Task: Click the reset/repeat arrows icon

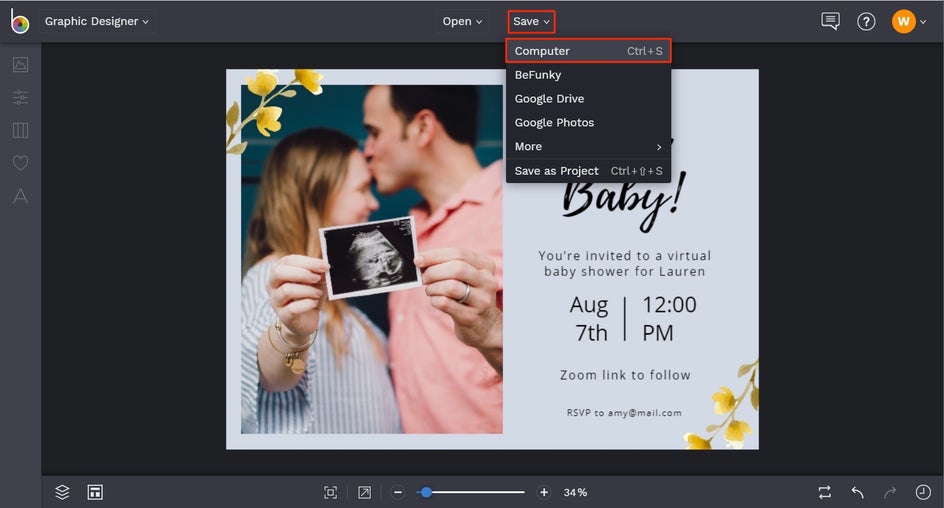Action: pos(825,492)
